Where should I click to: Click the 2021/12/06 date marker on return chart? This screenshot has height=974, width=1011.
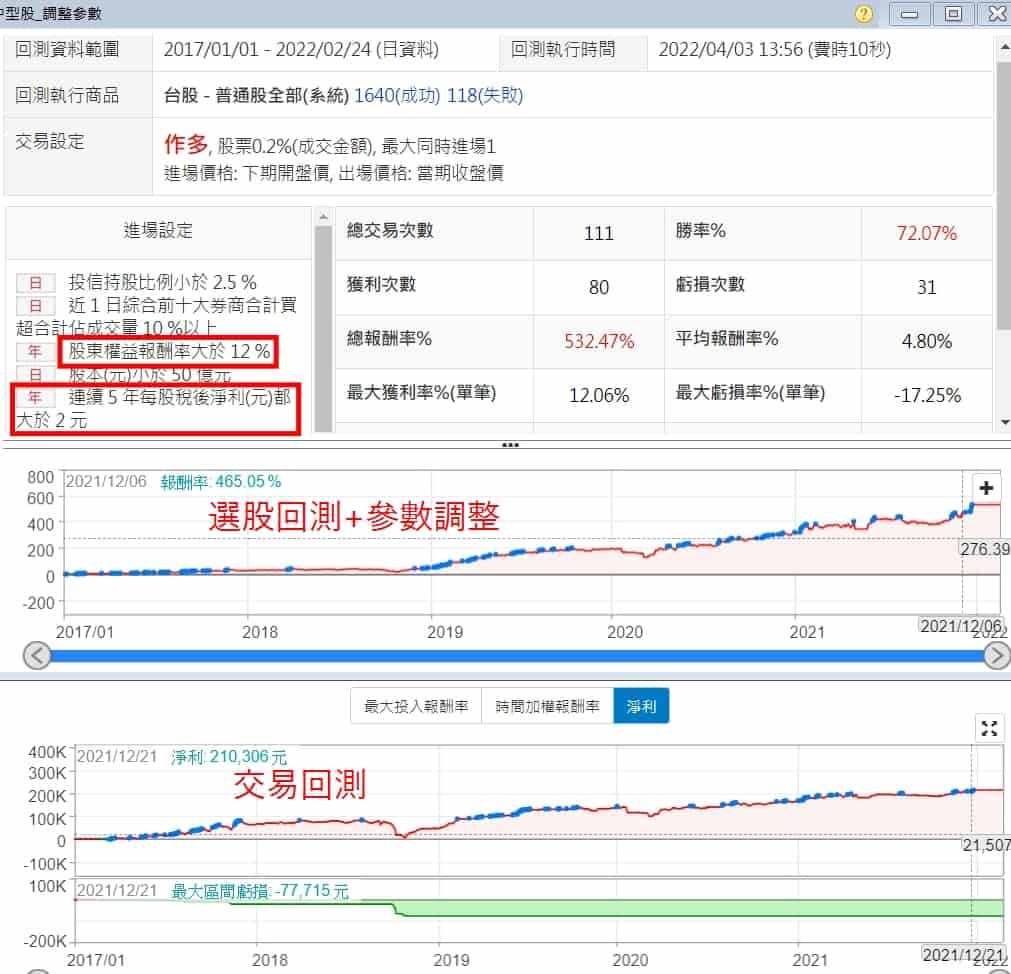point(959,624)
